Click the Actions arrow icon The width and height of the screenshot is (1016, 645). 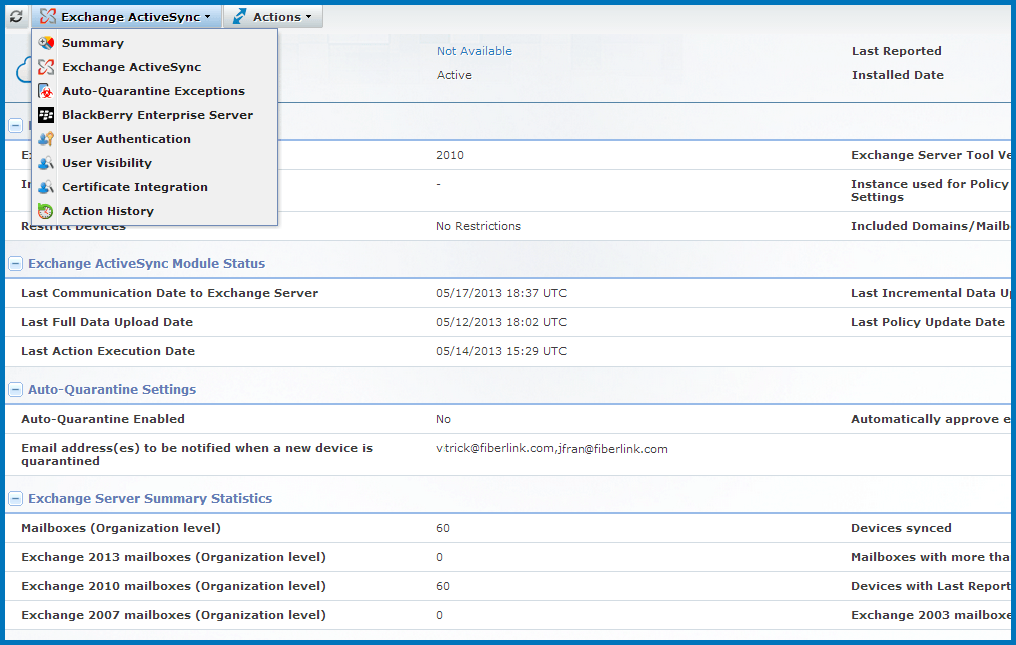(239, 17)
